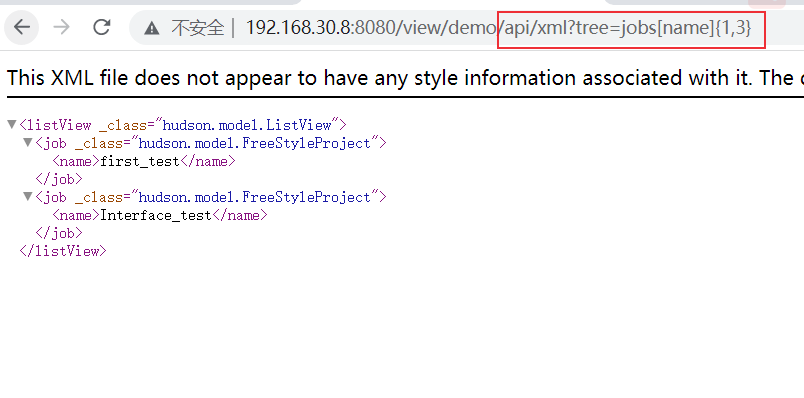Collapse the listView root node
804x398 pixels.
pos(12,124)
